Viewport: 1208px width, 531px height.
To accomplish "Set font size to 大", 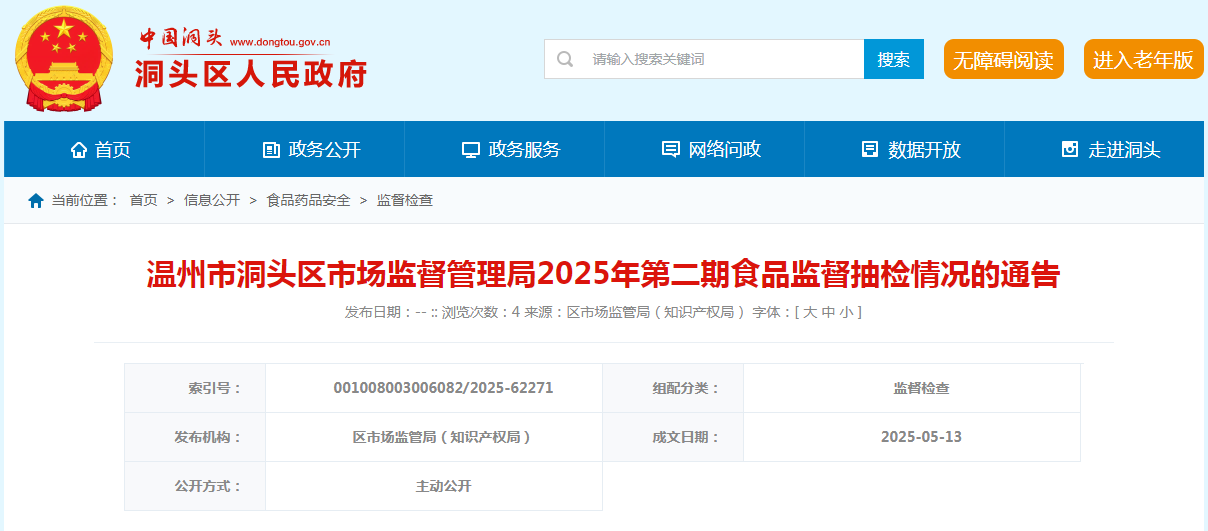I will coord(810,312).
